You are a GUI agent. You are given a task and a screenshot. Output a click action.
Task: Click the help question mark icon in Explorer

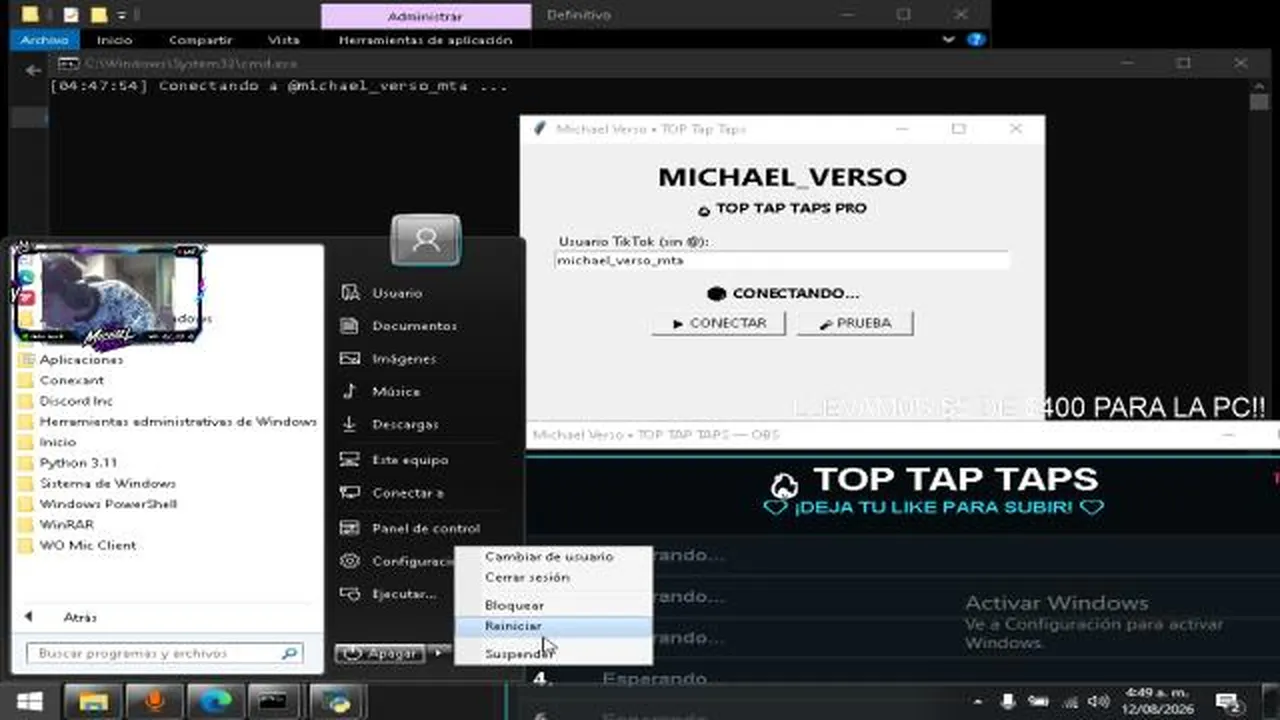[976, 40]
